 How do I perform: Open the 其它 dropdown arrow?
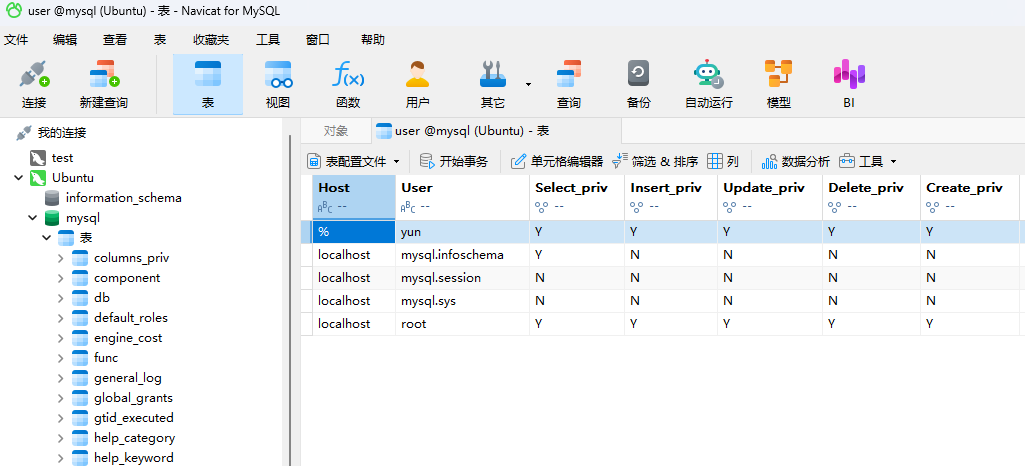pos(528,84)
